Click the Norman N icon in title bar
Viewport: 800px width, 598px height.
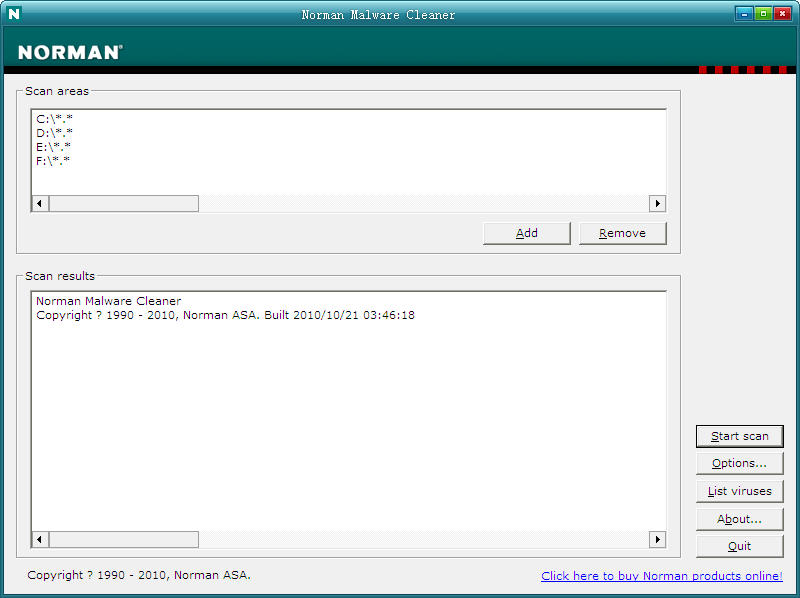(x=14, y=14)
